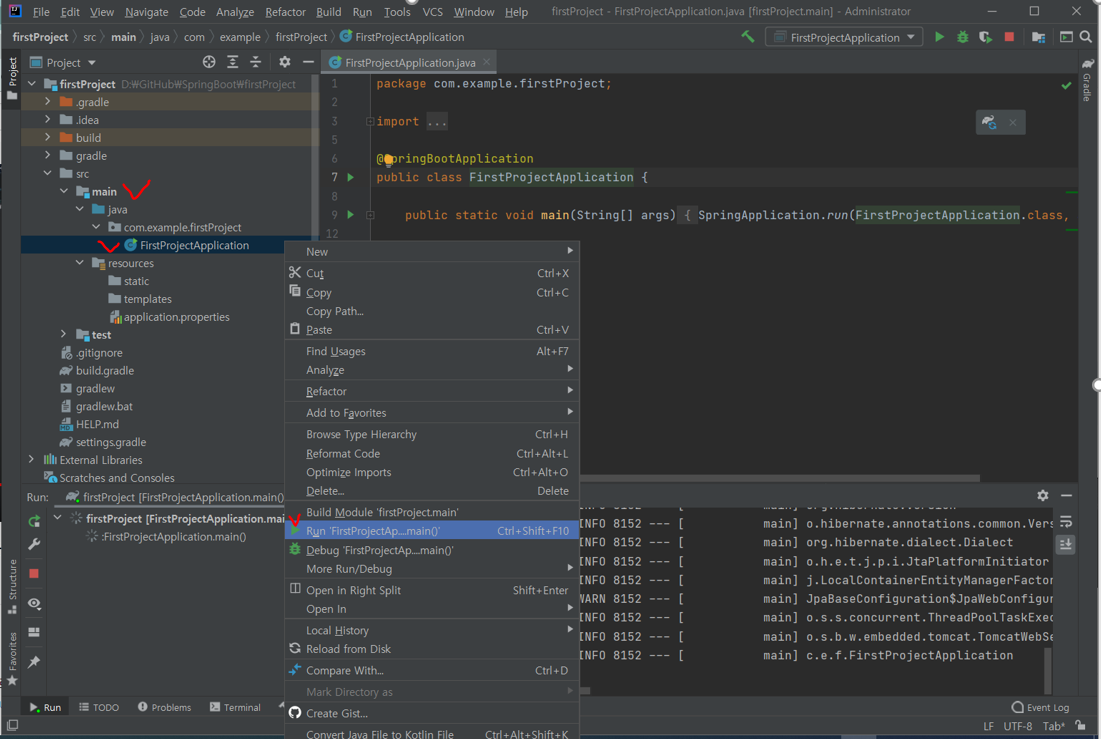Stop process with red square in Run panel
Screen dimensions: 1101x739
34,573
